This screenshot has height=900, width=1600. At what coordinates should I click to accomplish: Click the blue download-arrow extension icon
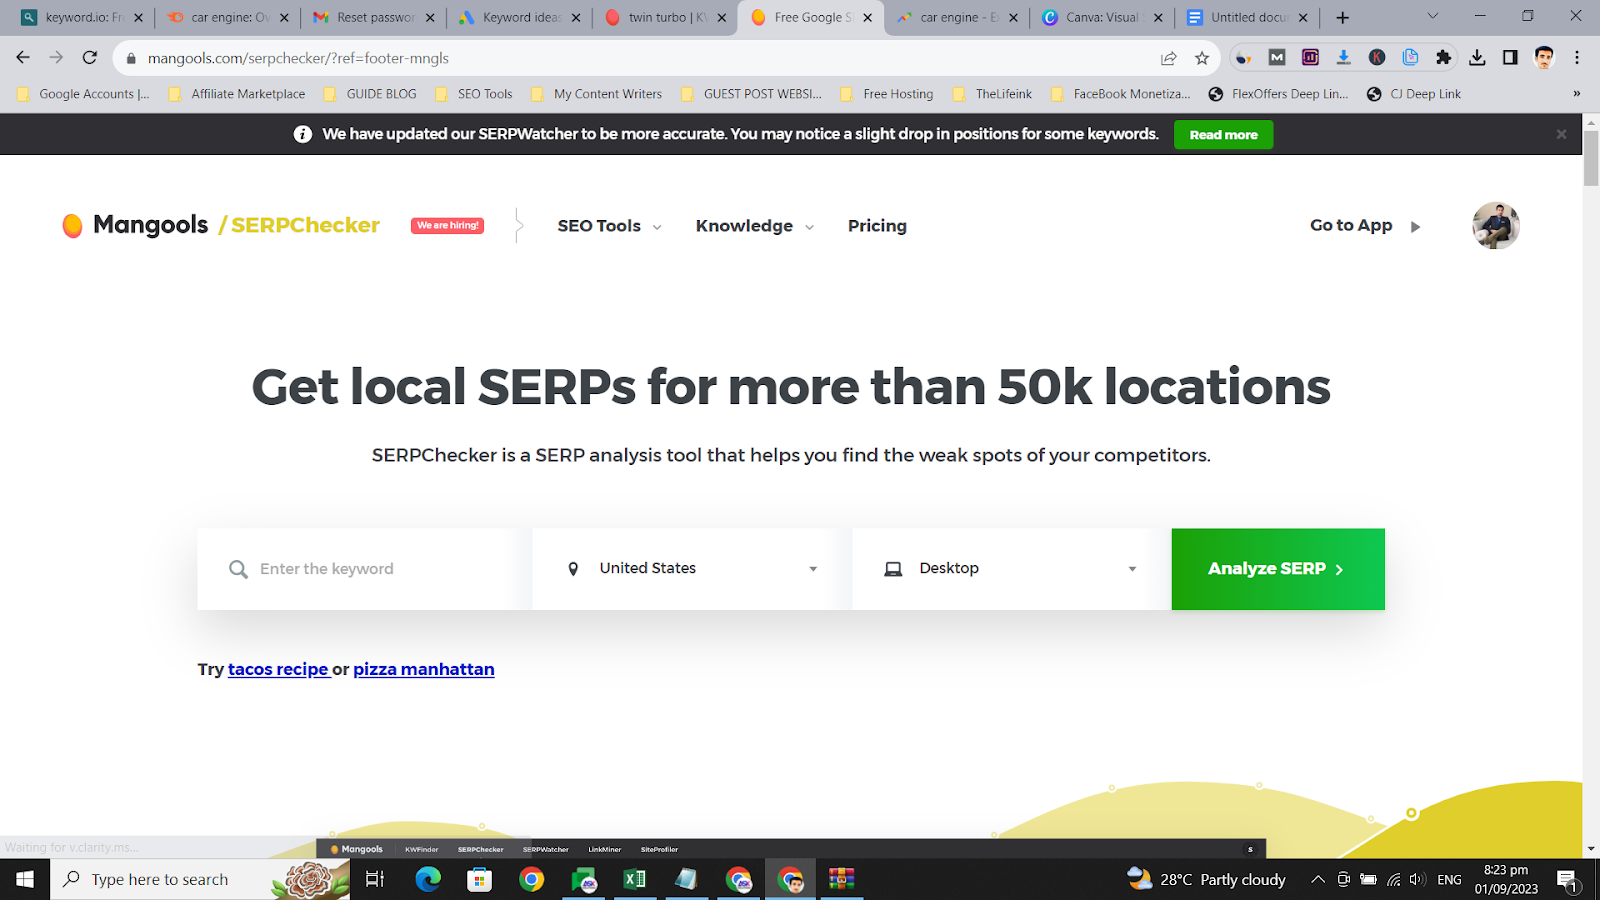coord(1344,58)
